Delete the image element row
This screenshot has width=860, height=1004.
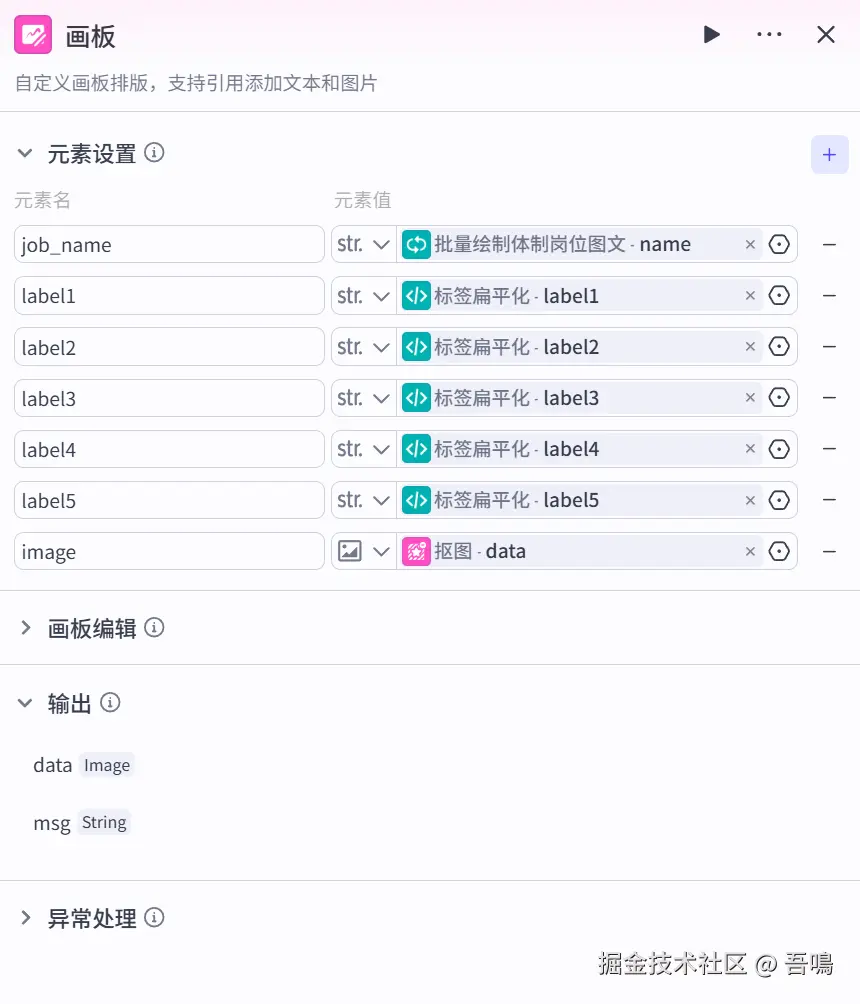(x=829, y=551)
